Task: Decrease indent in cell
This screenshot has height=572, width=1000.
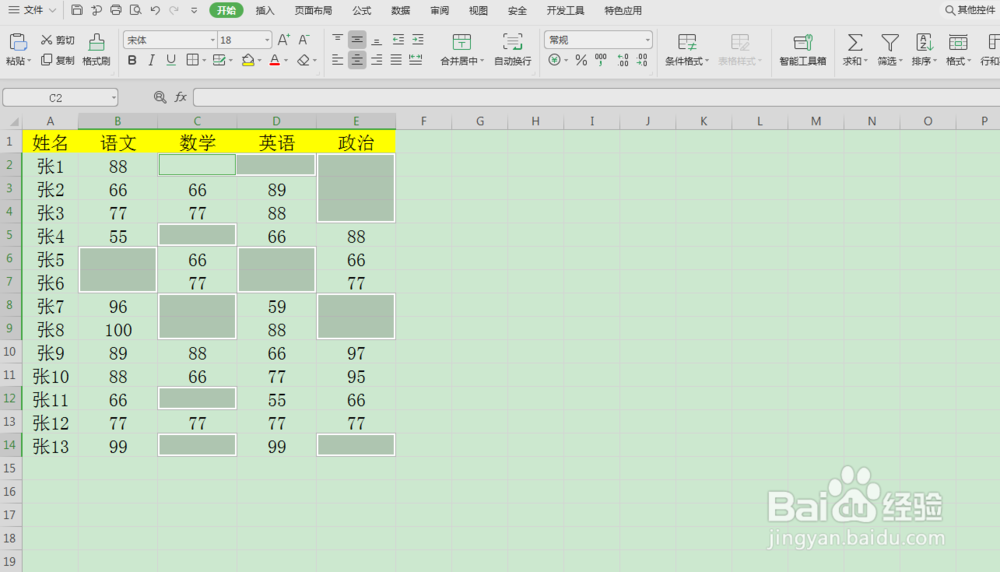Action: click(x=398, y=40)
